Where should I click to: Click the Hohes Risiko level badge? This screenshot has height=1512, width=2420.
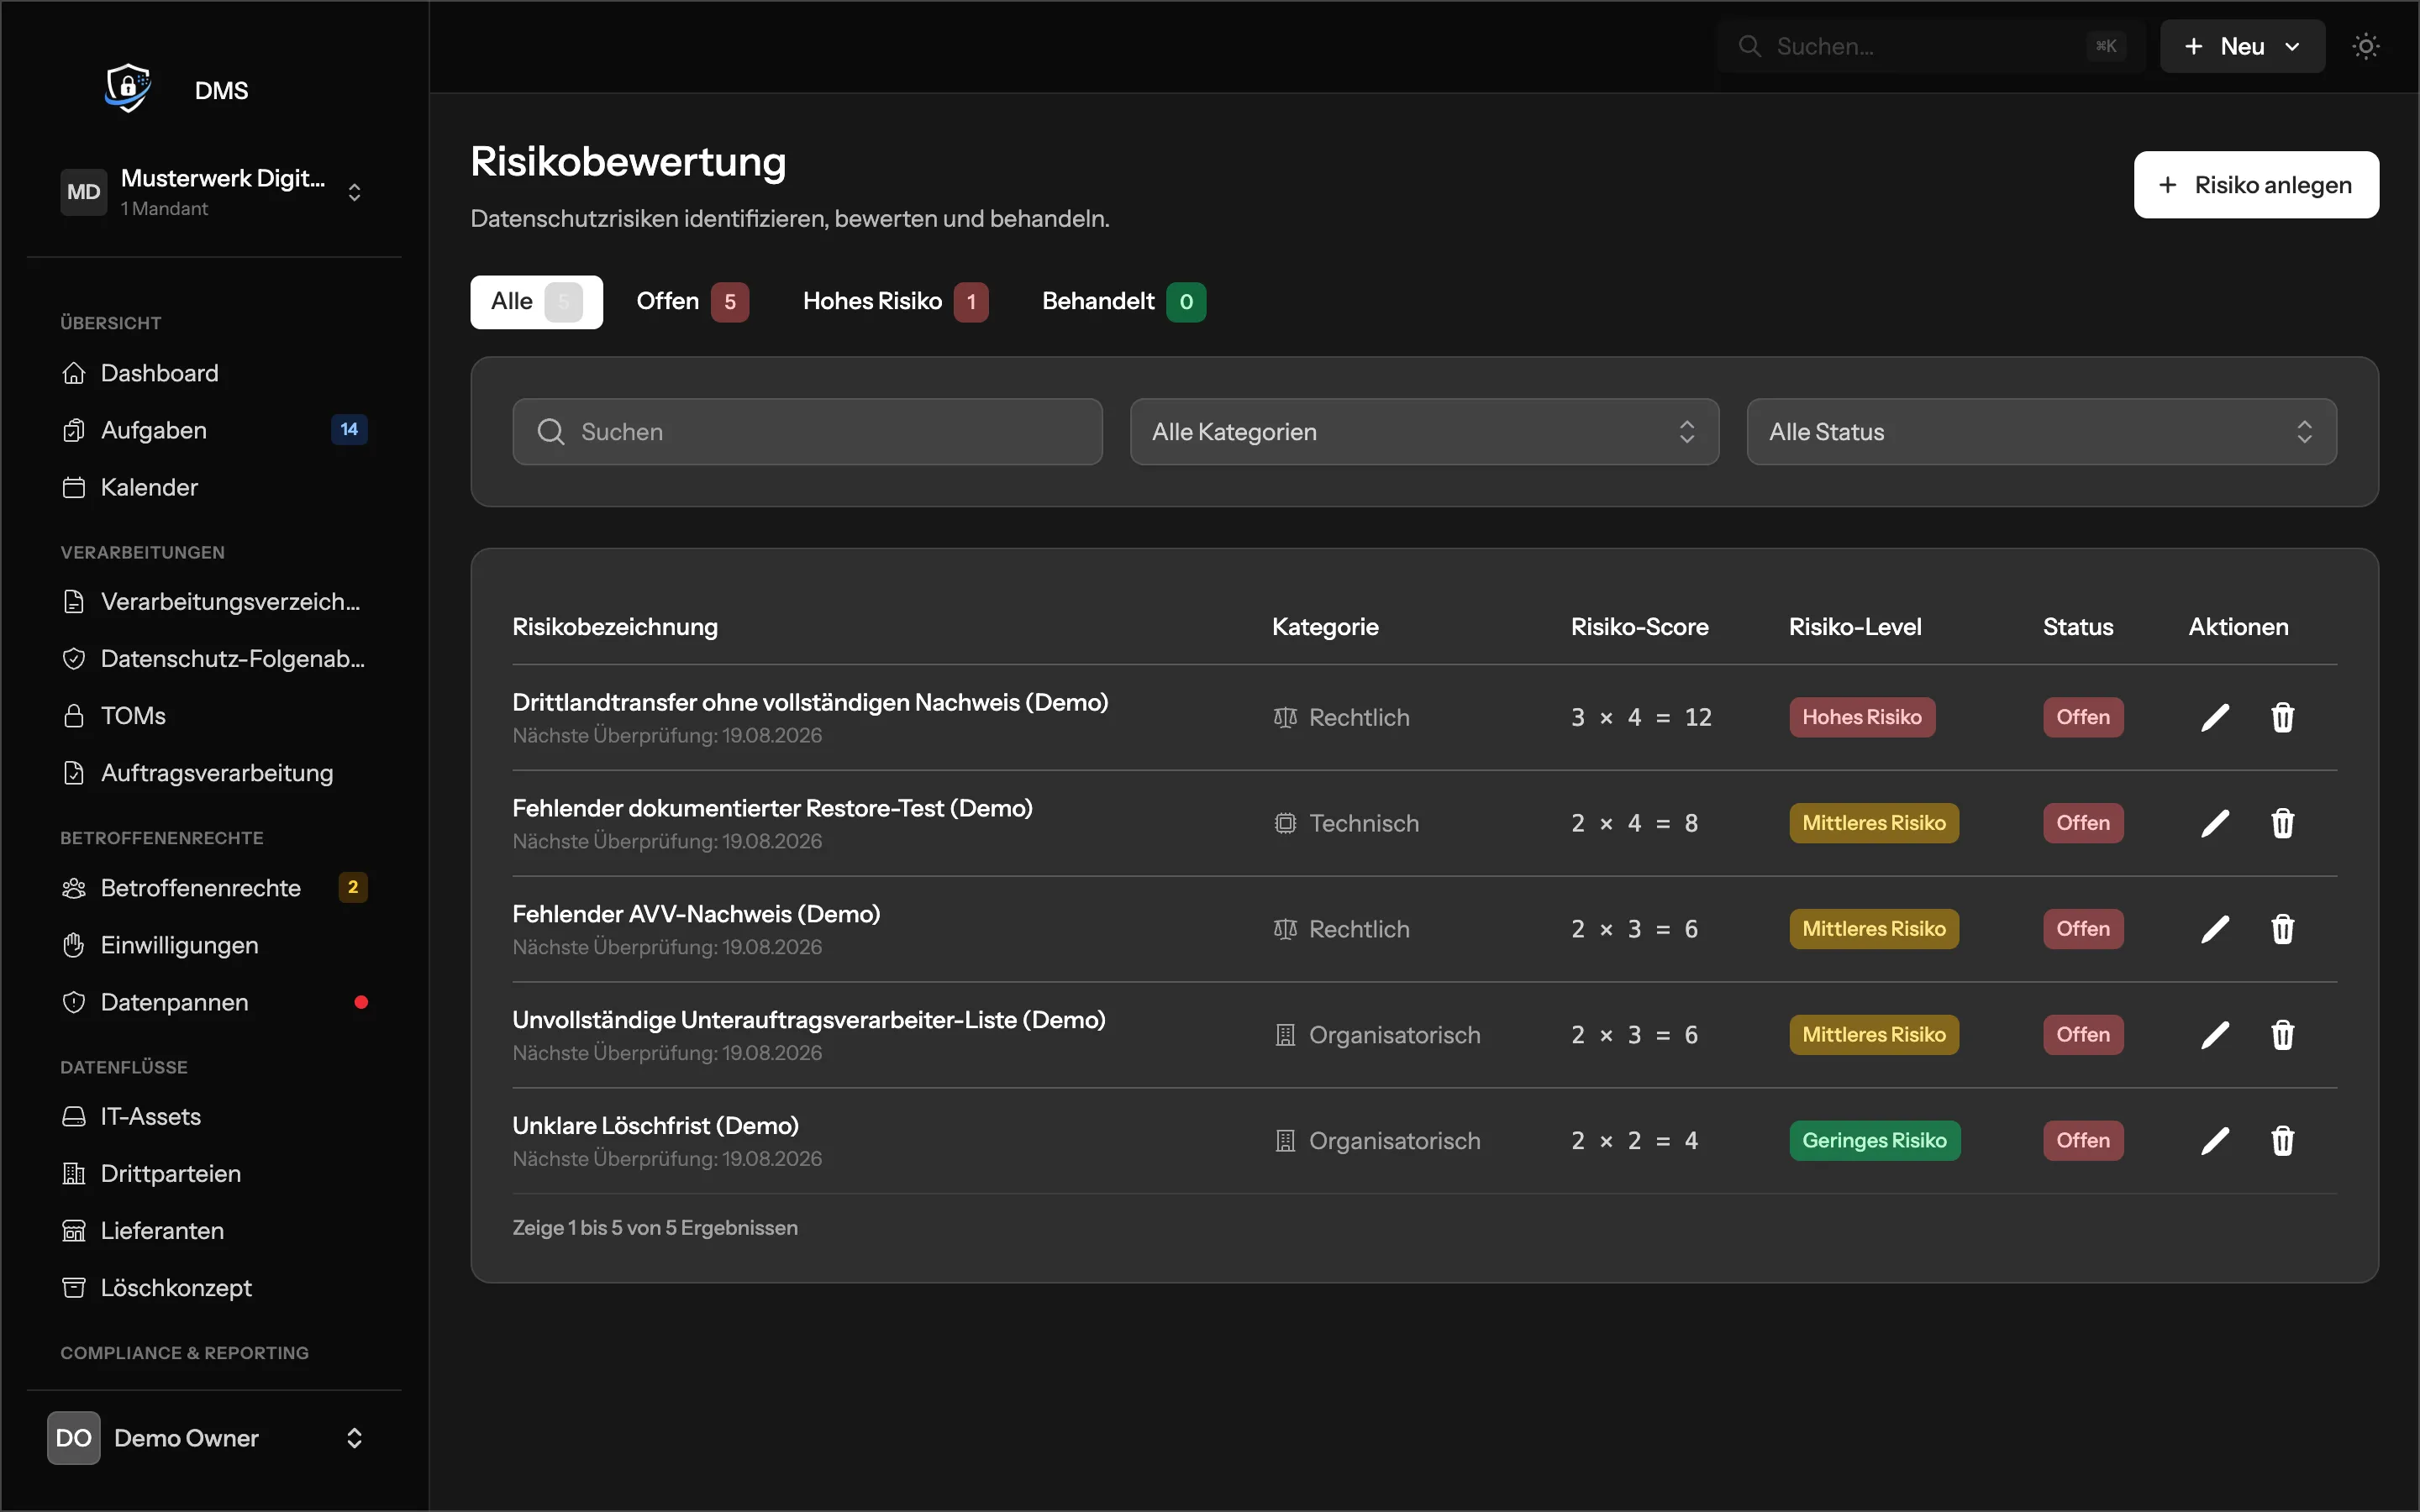(1862, 717)
